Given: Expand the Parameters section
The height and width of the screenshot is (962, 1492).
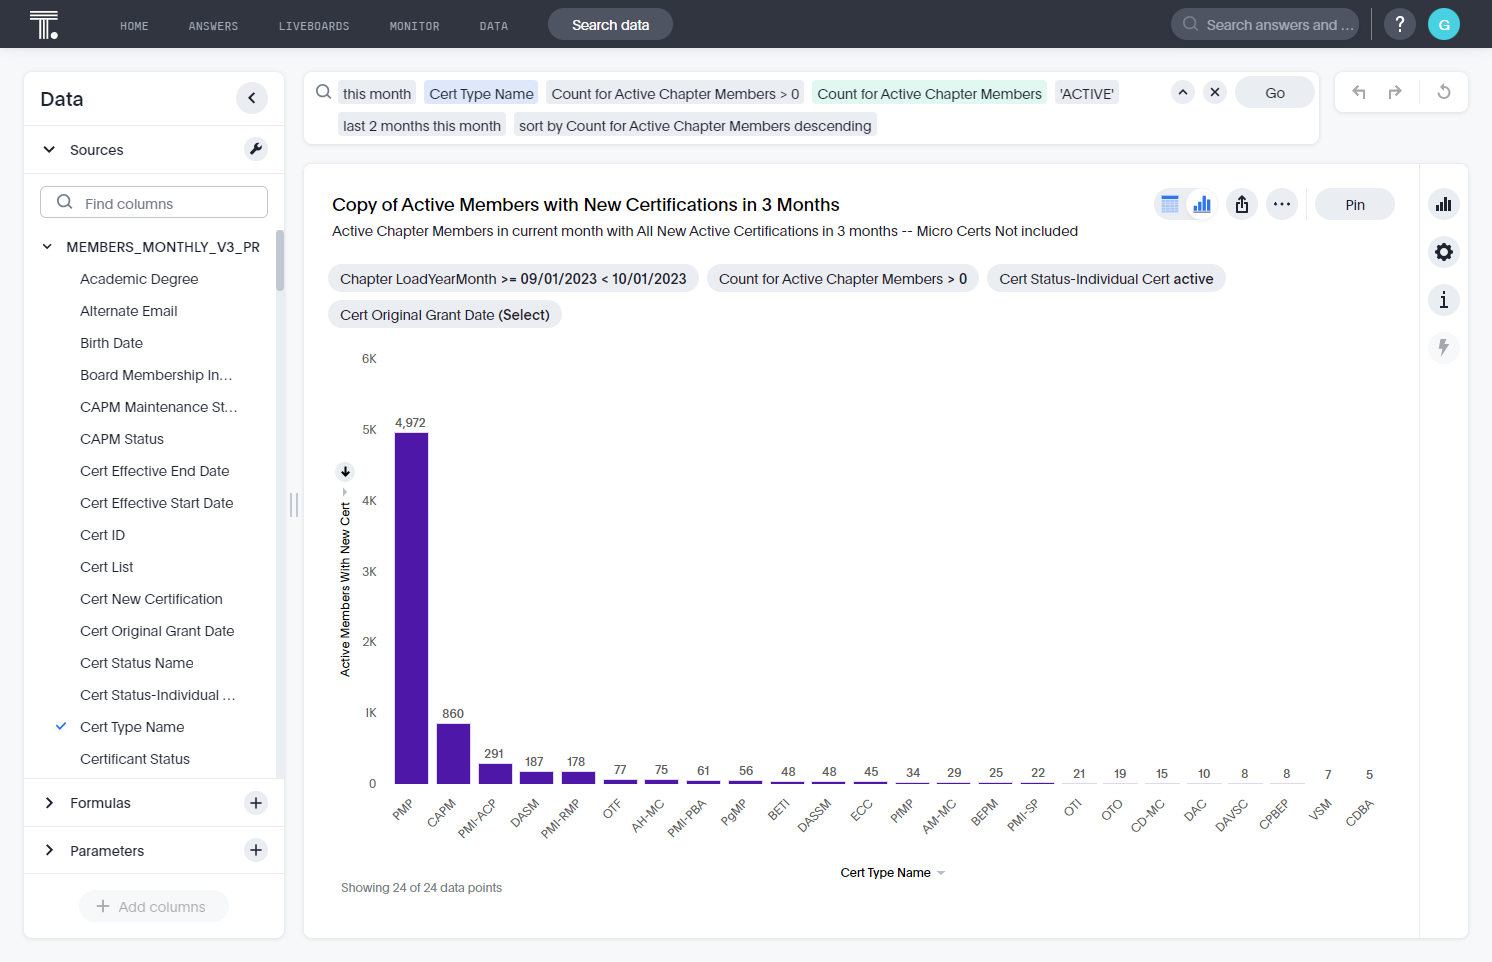Looking at the screenshot, I should tap(49, 851).
